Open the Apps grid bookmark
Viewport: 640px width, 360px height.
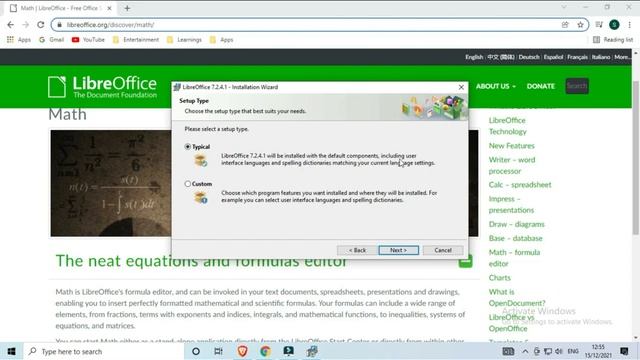pyautogui.click(x=19, y=40)
